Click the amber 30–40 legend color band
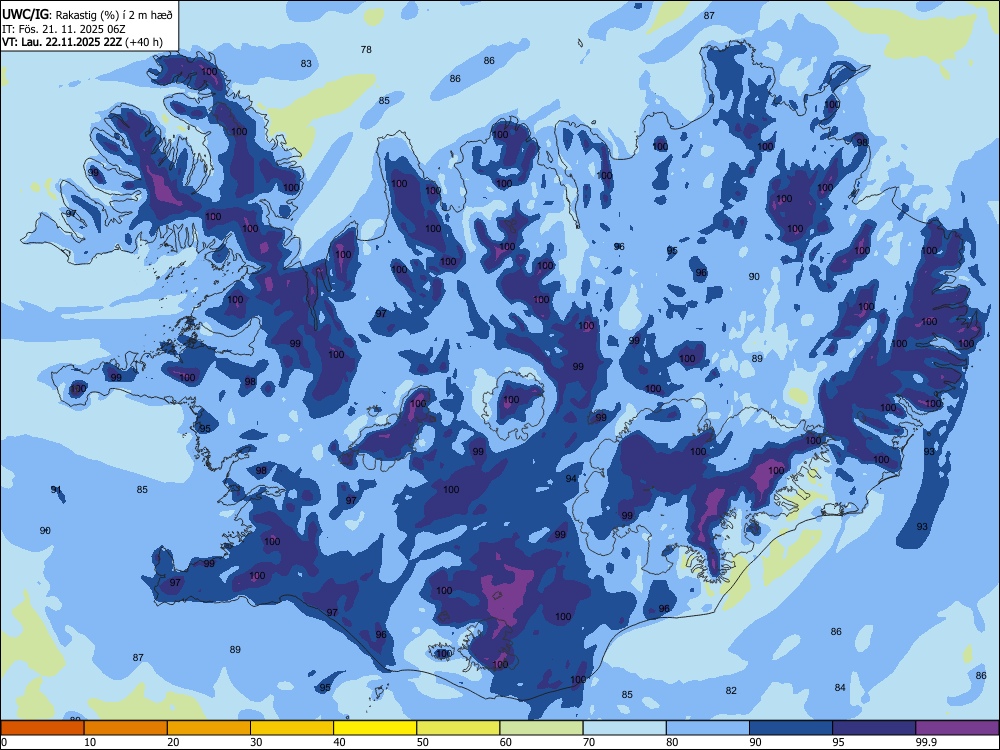This screenshot has width=1000, height=750. [x=292, y=728]
